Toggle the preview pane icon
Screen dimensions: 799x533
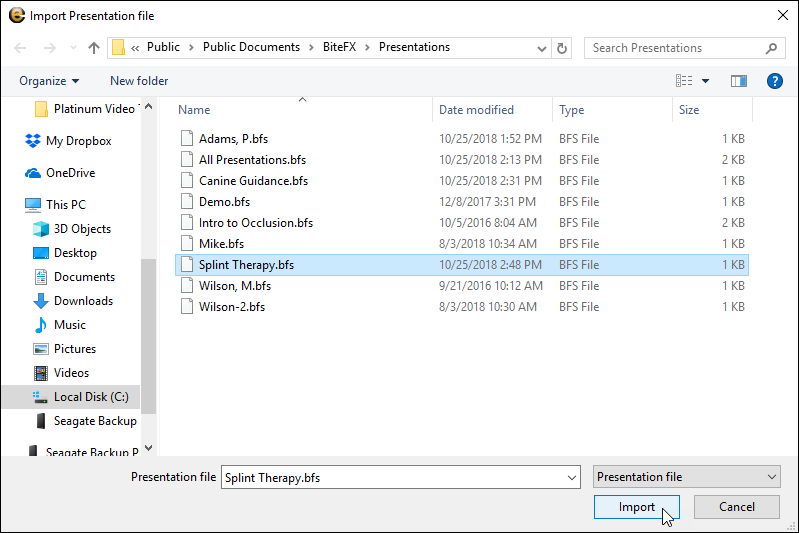739,81
